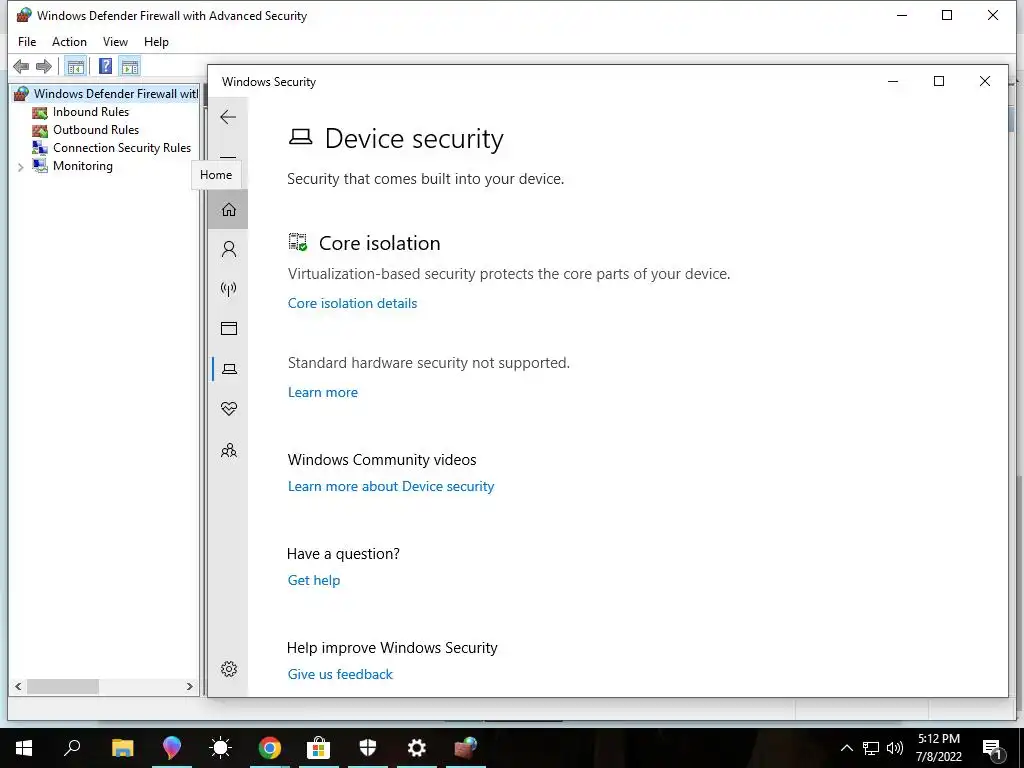Open File Explorer from taskbar

point(122,748)
